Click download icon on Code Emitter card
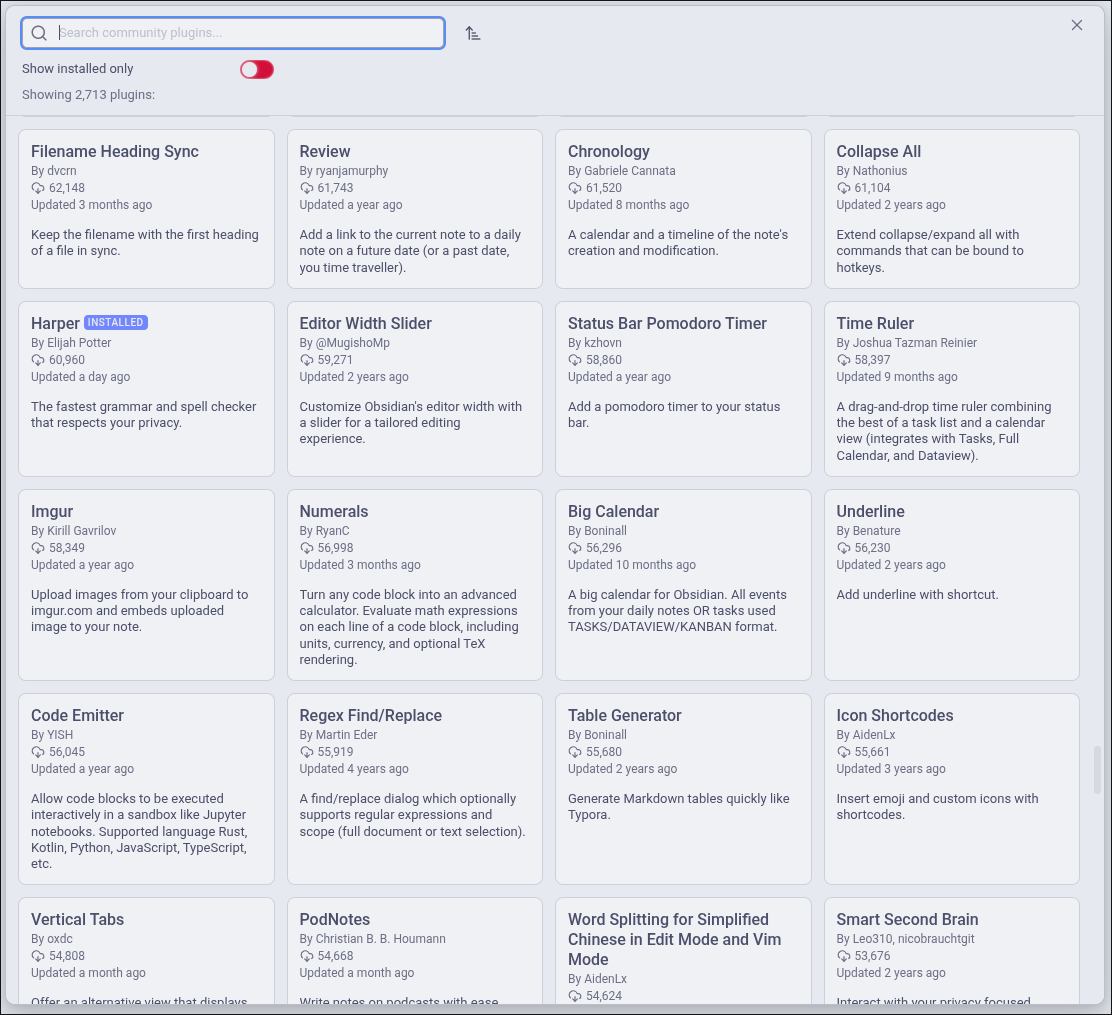This screenshot has width=1112, height=1015. click(38, 752)
